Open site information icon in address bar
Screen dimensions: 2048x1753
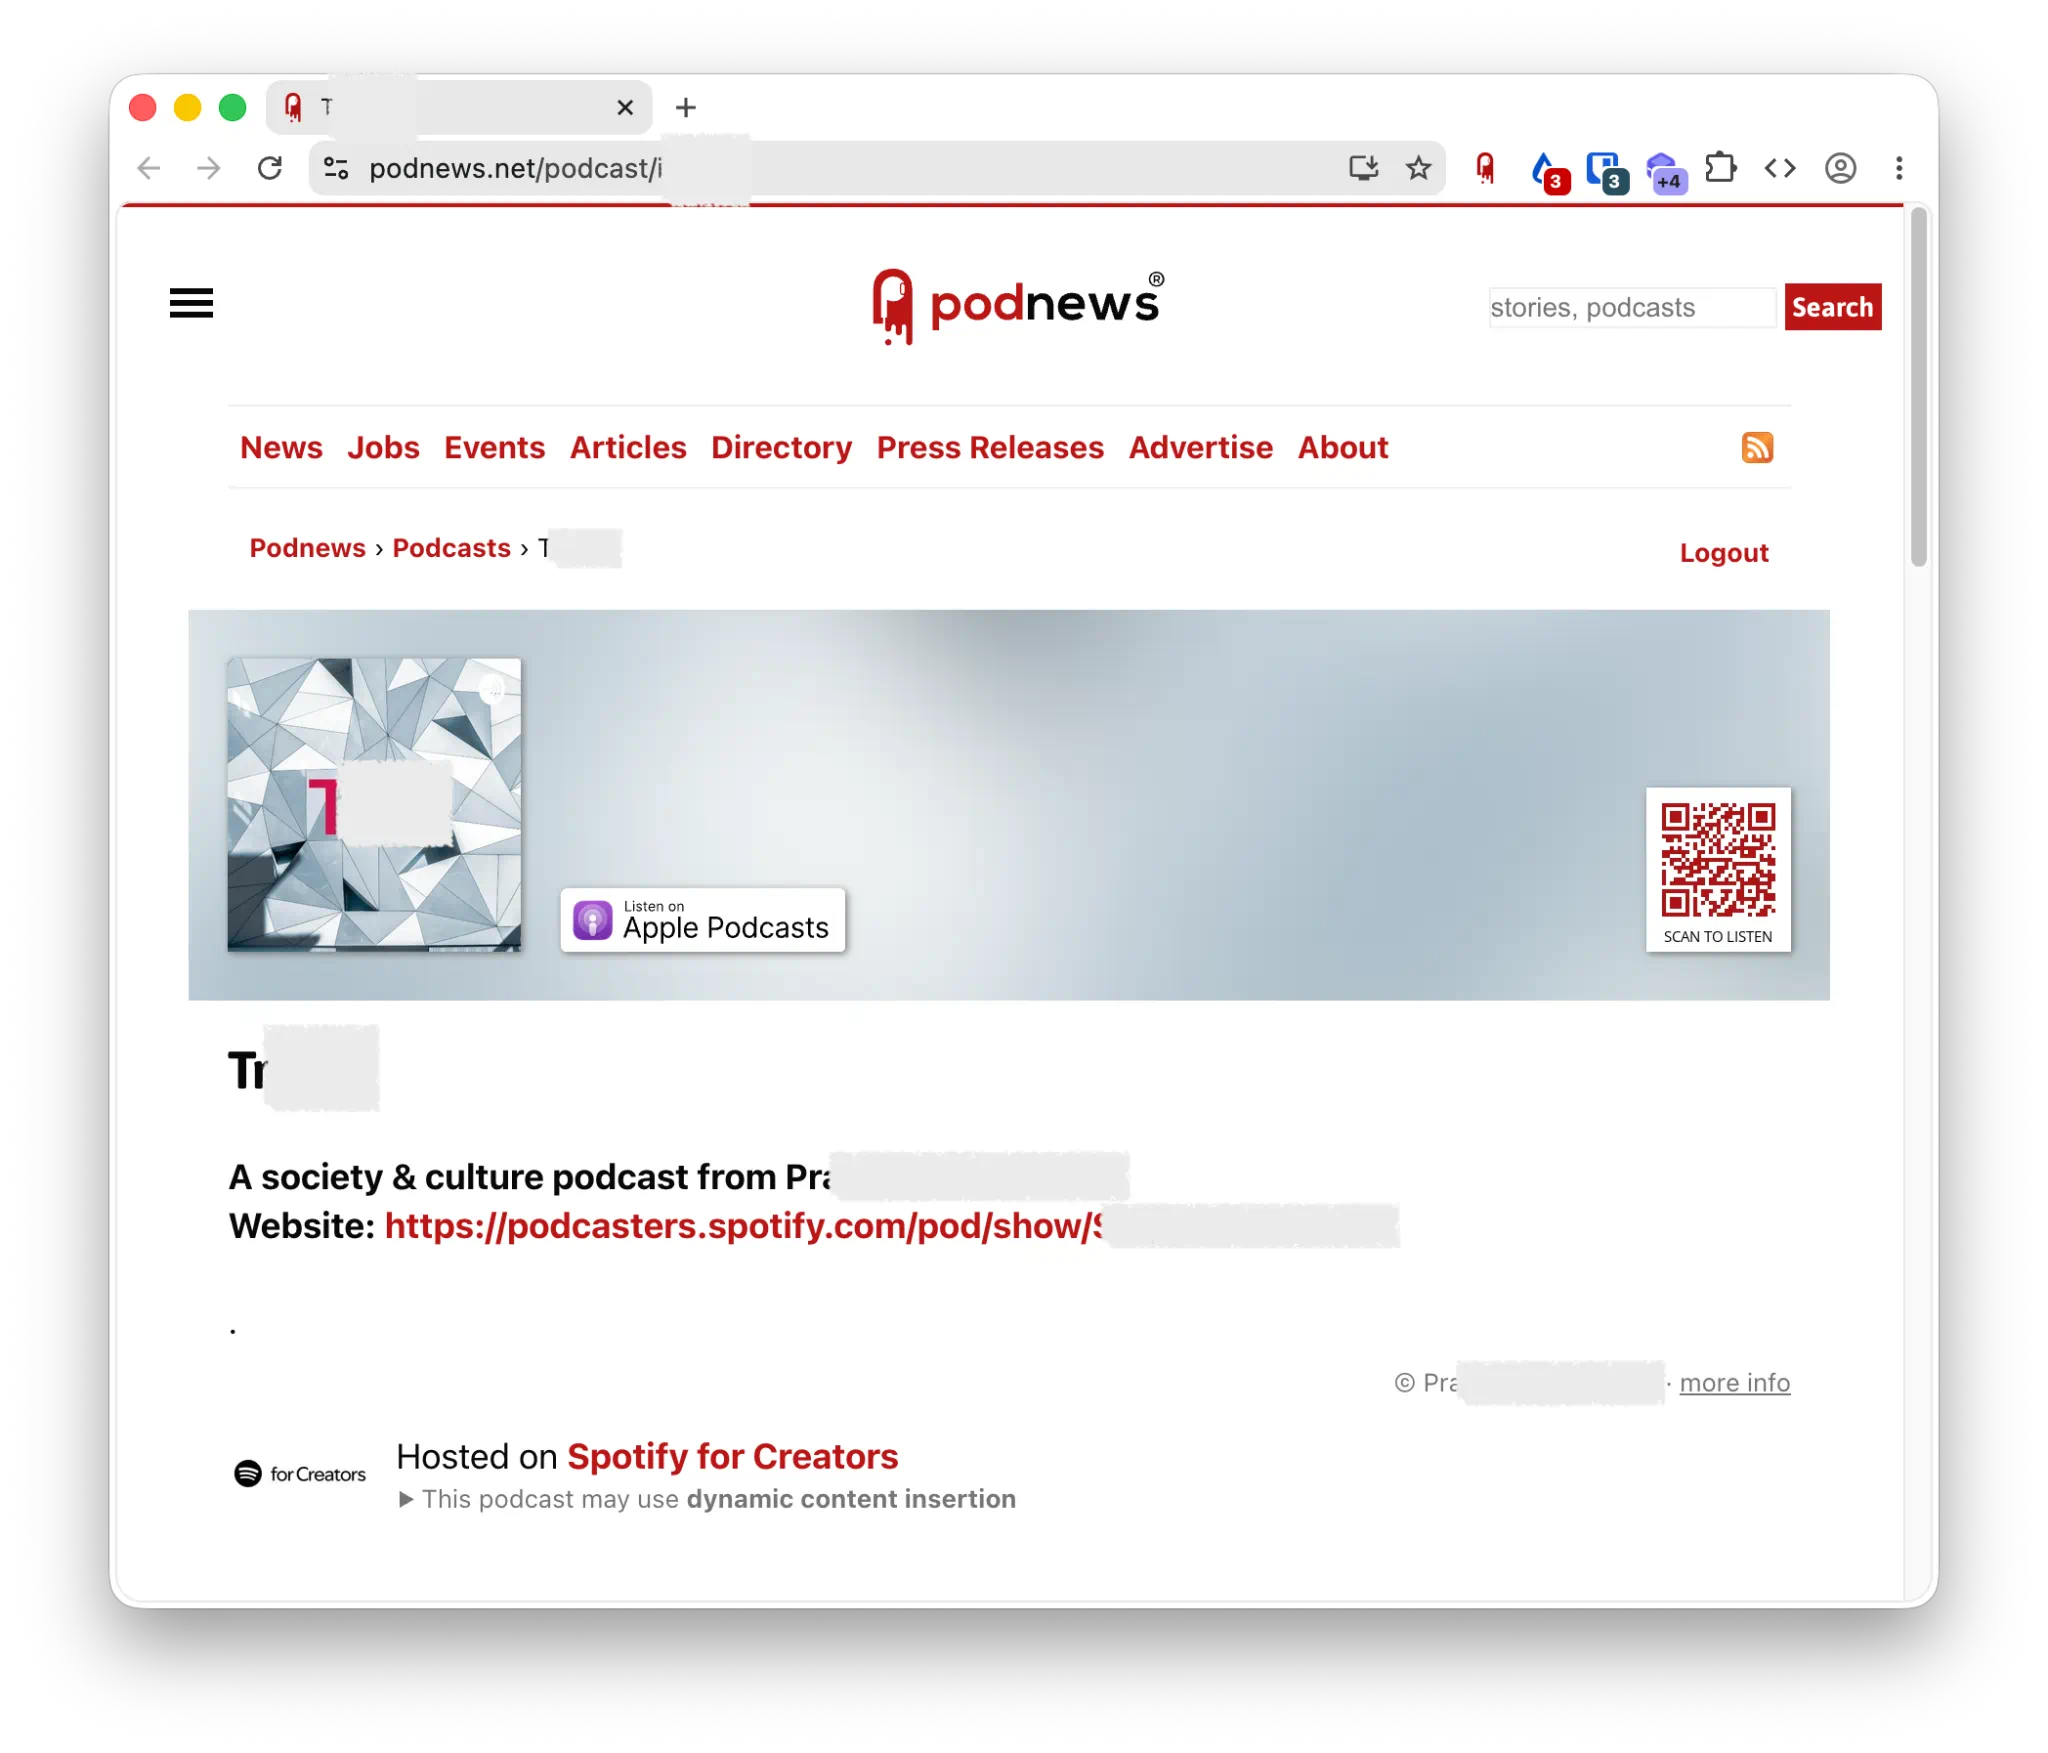(x=336, y=168)
